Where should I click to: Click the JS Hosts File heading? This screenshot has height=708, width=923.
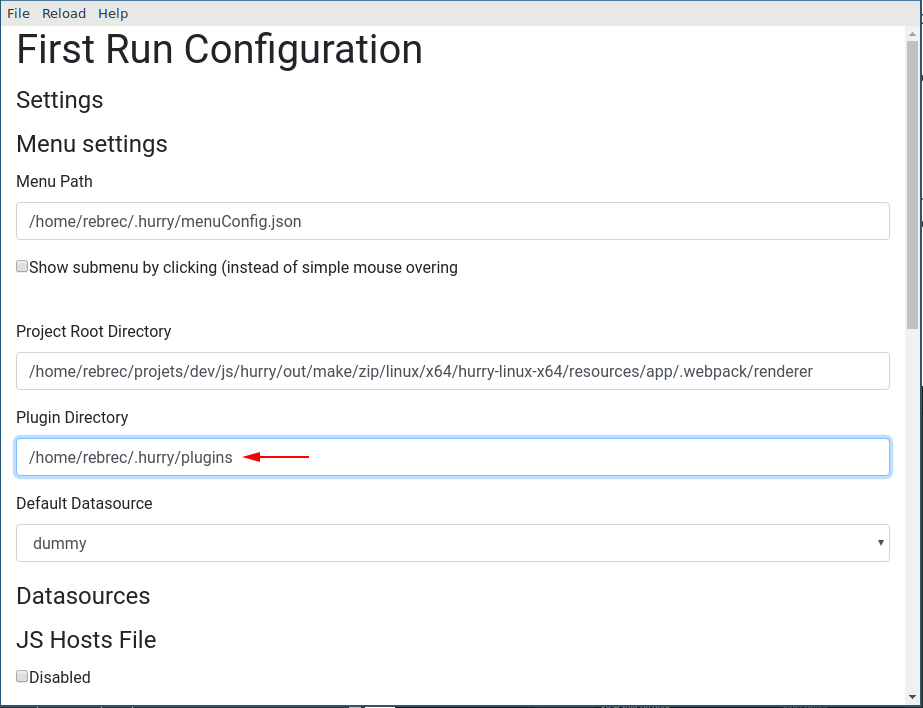[x=86, y=640]
